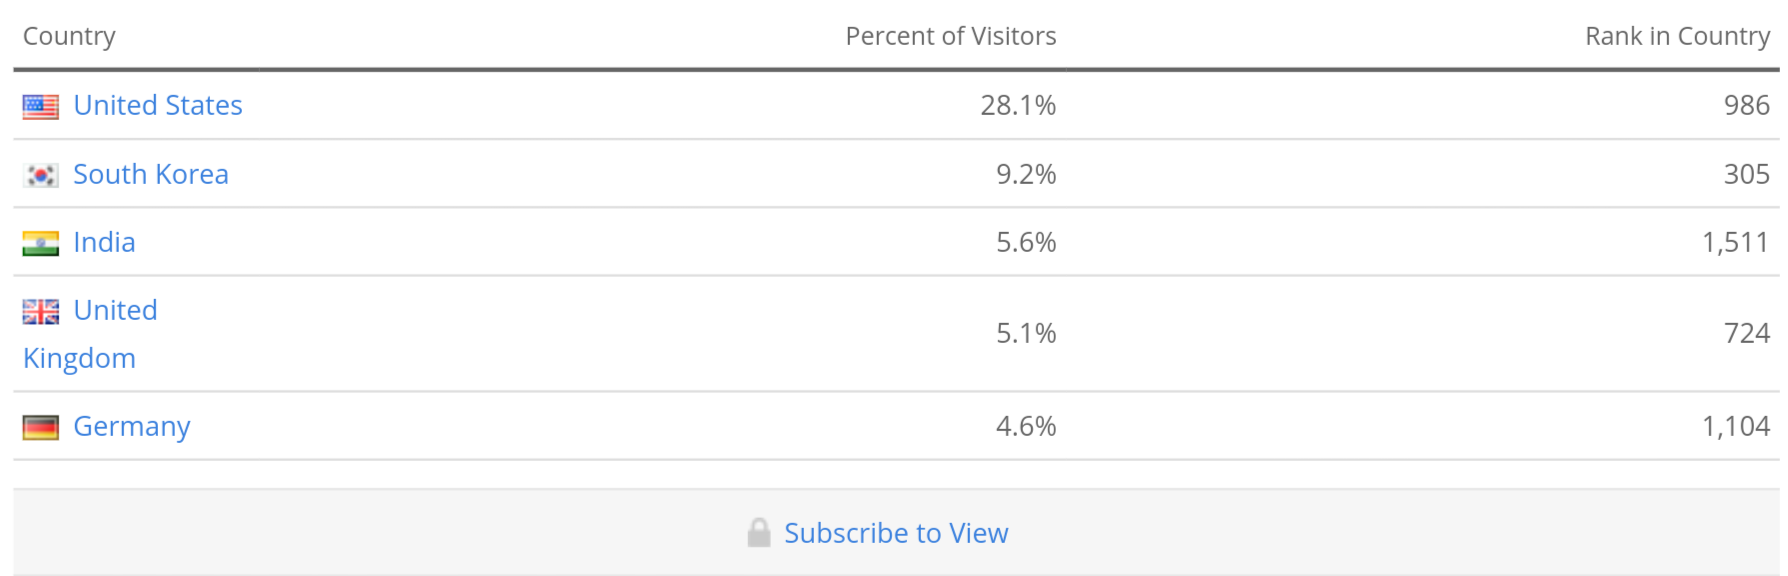1788x576 pixels.
Task: Click the Country column header
Action: (69, 36)
